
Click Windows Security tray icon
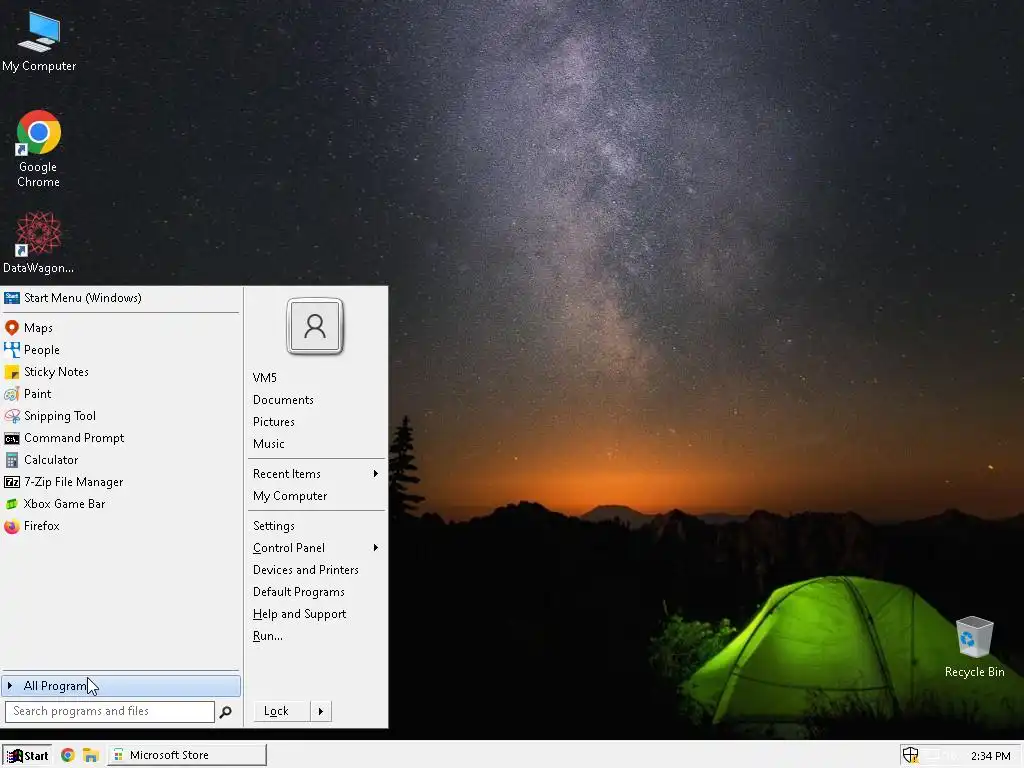910,756
